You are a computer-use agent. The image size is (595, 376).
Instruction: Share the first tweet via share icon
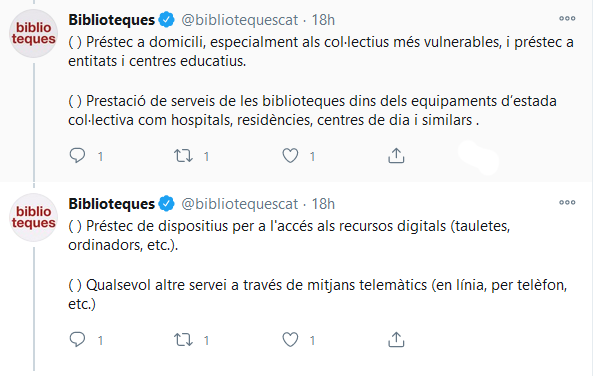396,156
